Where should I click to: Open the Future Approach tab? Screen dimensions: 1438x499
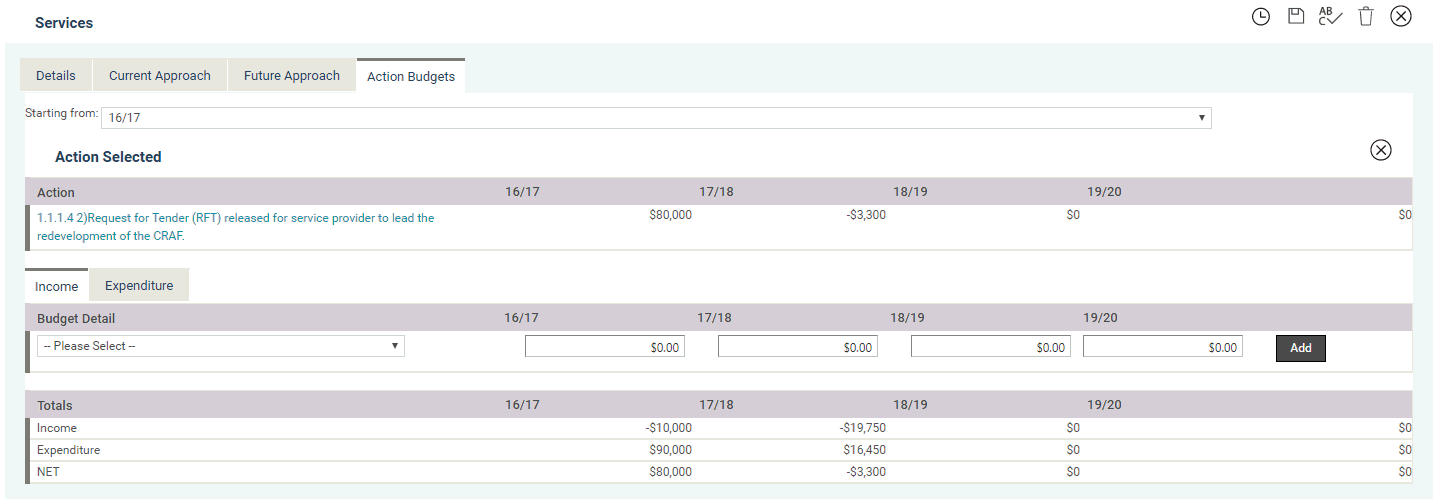(292, 76)
